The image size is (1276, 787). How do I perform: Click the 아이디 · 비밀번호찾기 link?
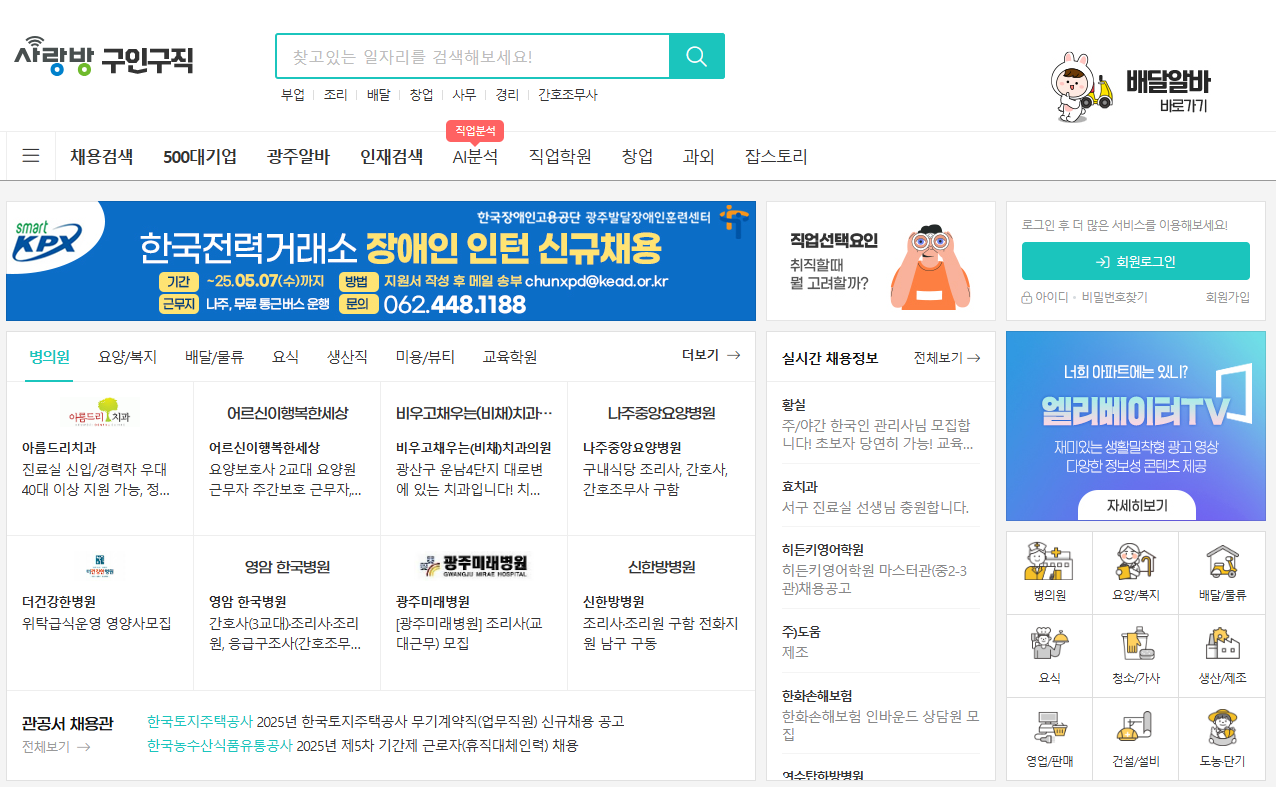click(x=1084, y=297)
